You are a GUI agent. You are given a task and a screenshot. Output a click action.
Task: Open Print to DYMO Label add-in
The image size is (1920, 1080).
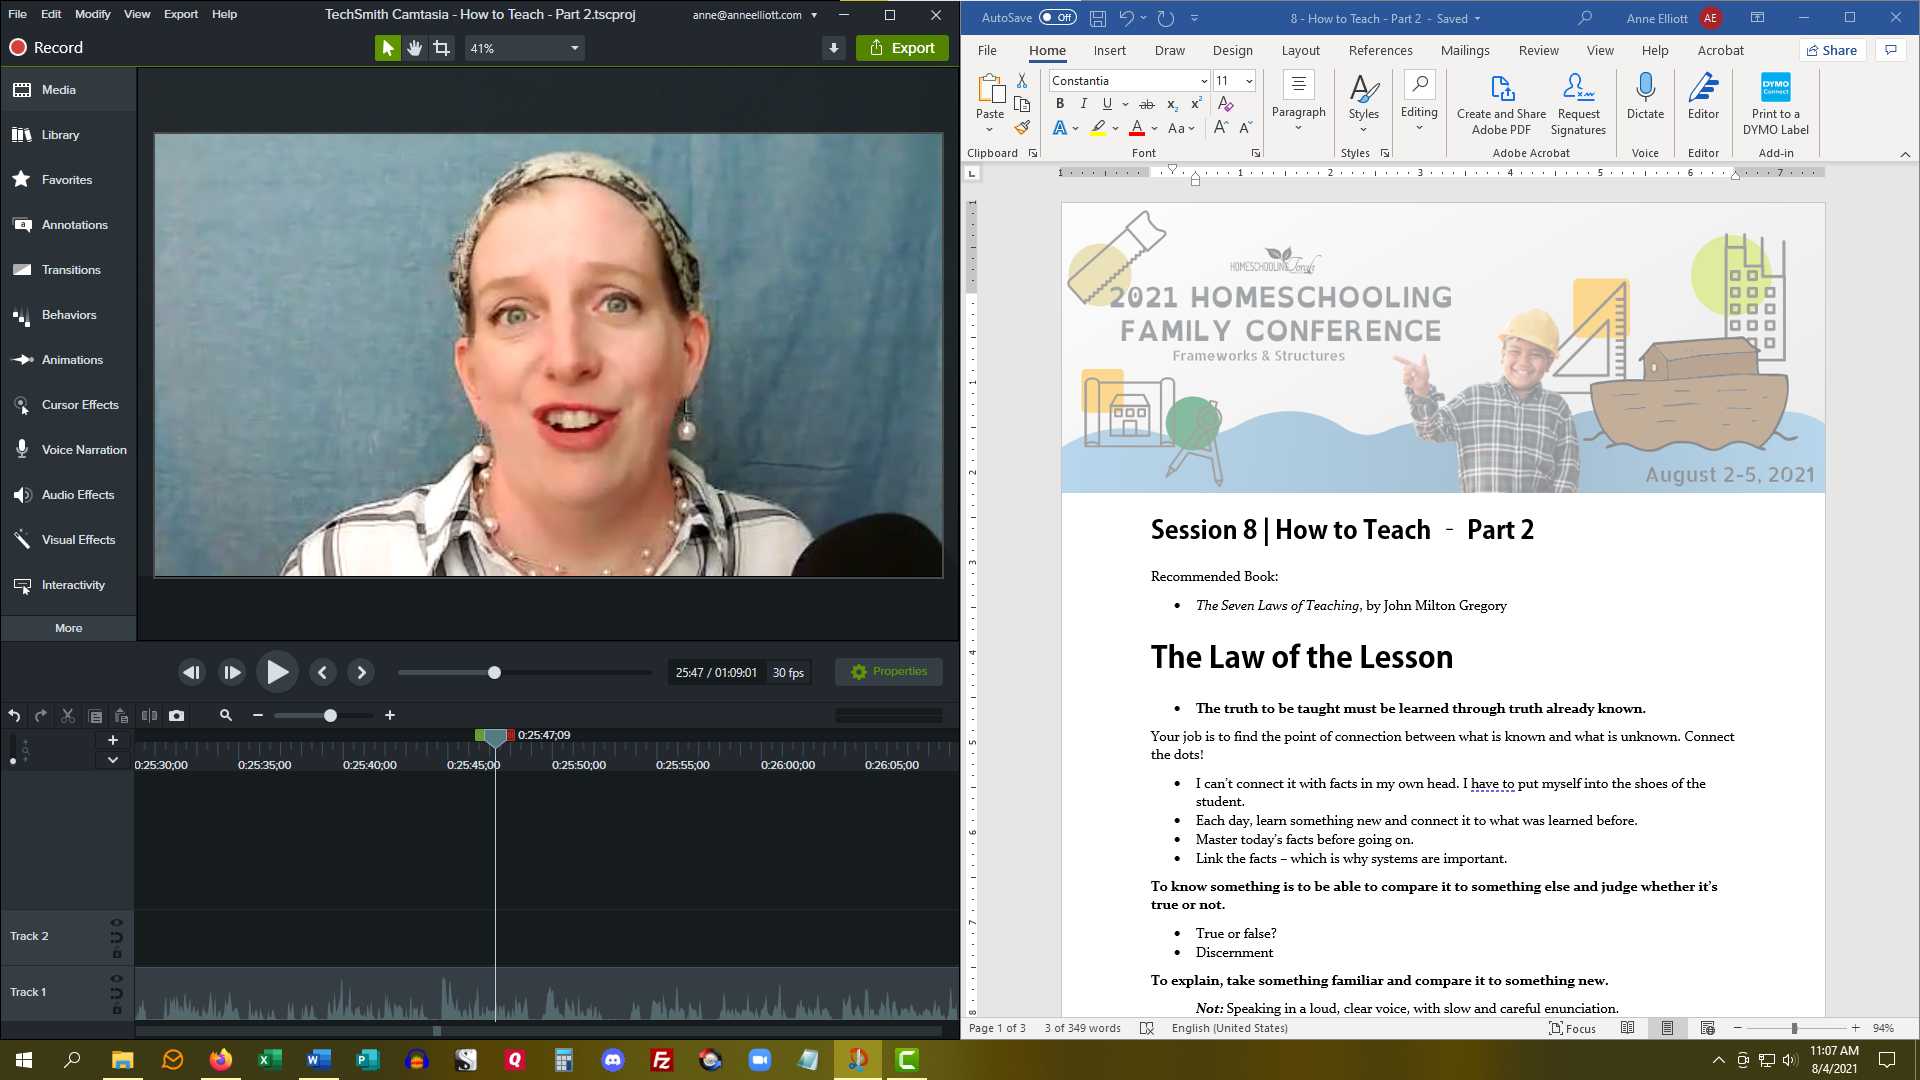coord(1776,104)
